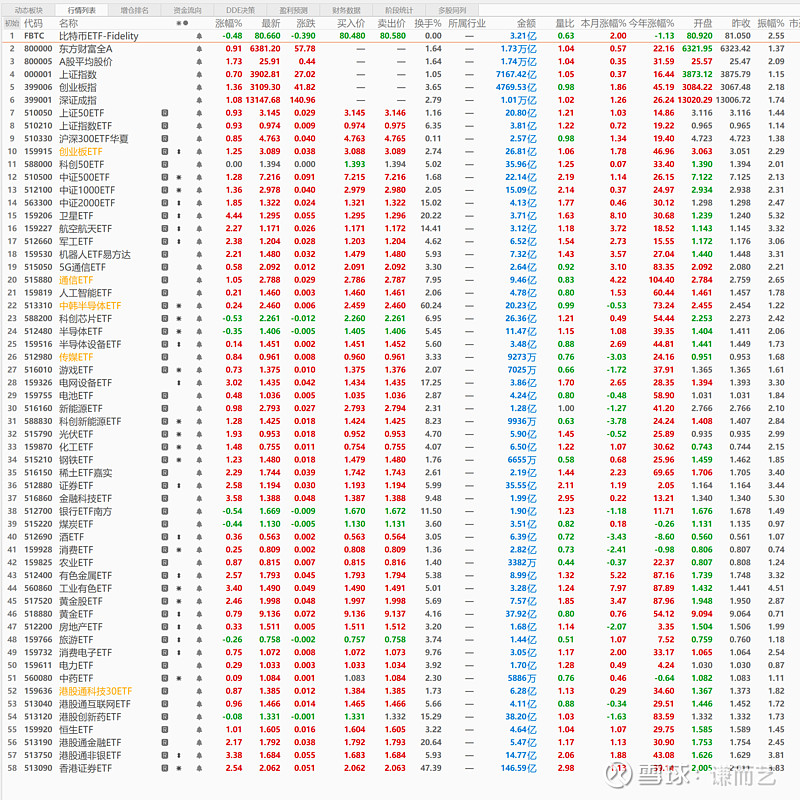Click the 初始 header cell
800x800 pixels.
pos(11,22)
